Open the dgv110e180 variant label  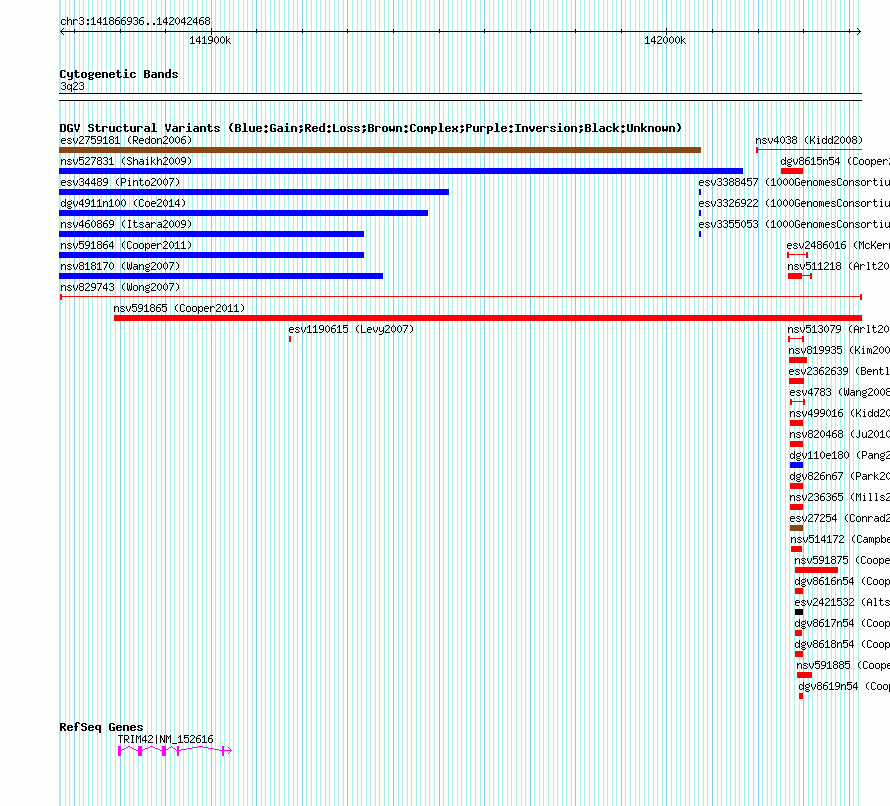click(839, 455)
